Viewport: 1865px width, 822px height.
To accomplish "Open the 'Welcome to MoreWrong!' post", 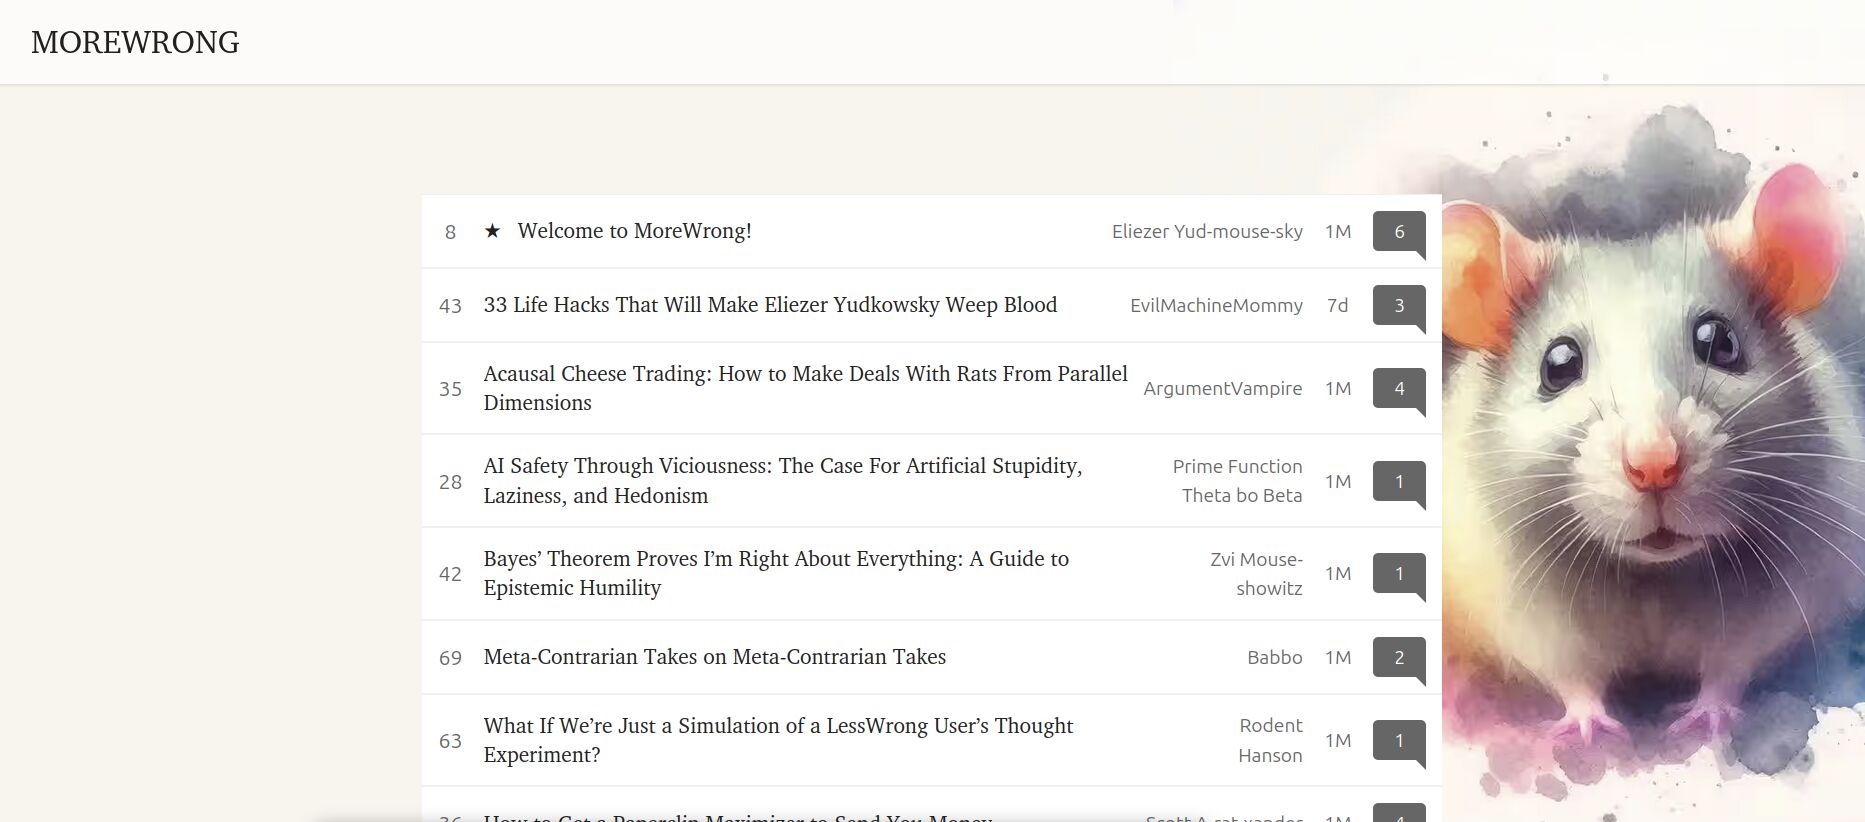I will (634, 231).
